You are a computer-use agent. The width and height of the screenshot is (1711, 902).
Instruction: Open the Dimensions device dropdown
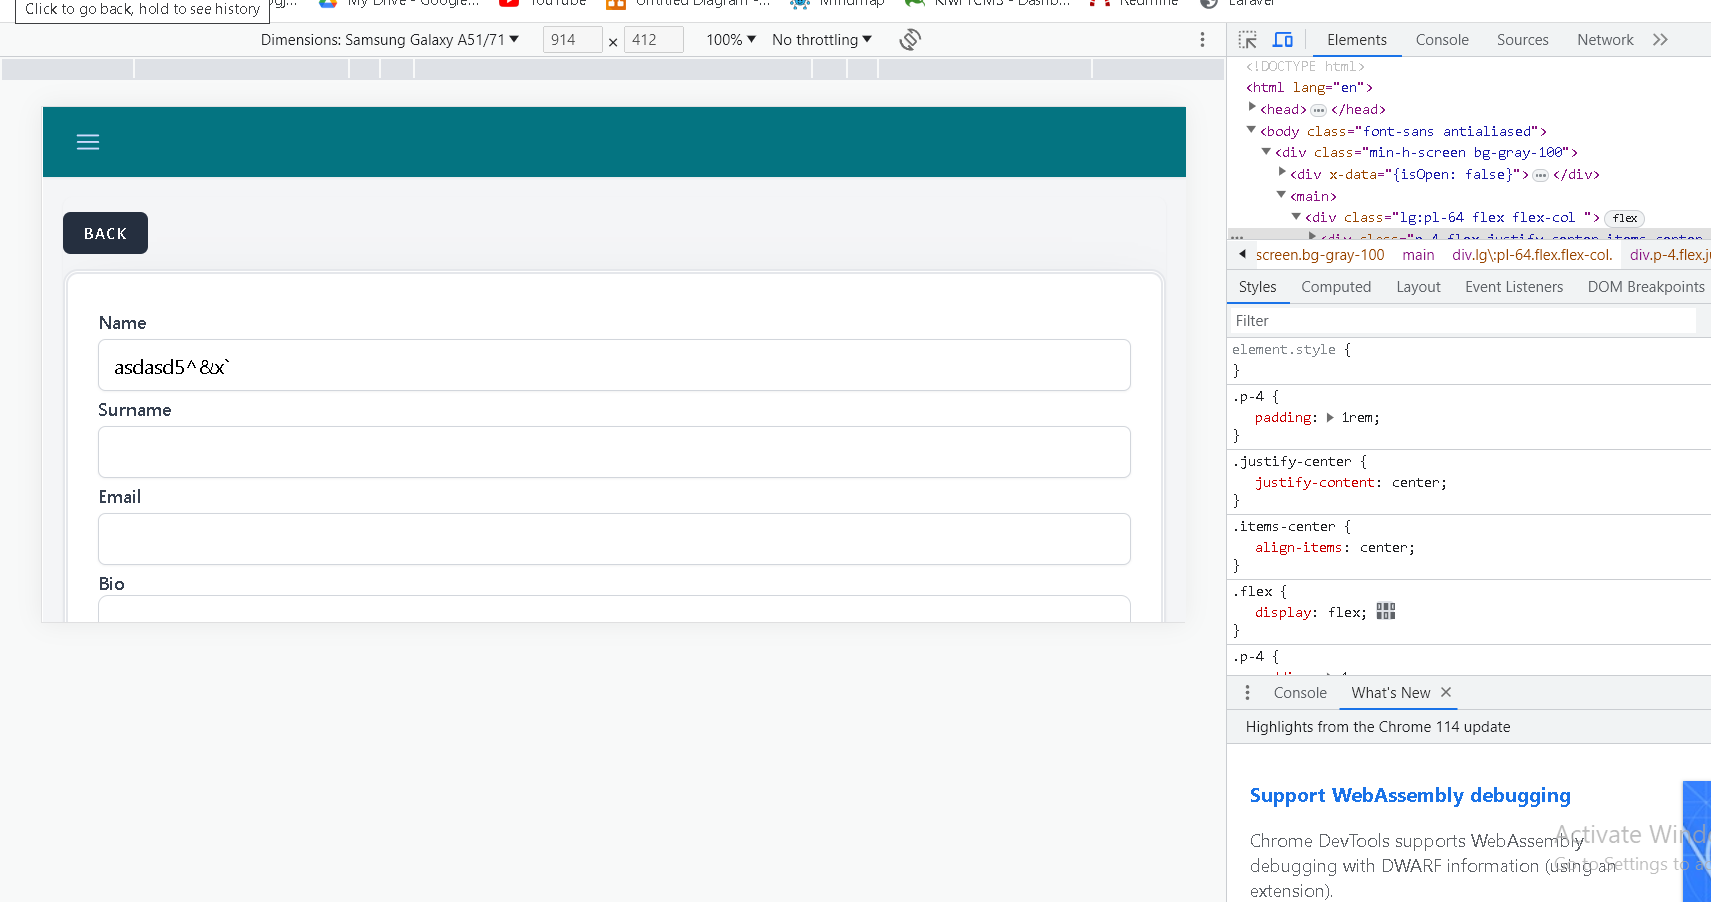pos(389,40)
